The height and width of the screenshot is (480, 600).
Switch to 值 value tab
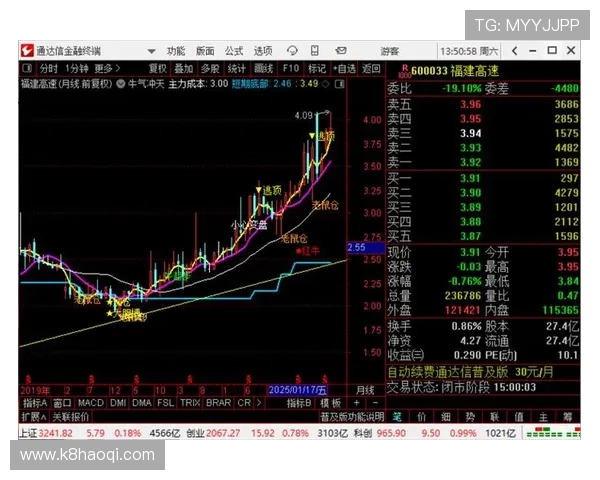click(519, 417)
